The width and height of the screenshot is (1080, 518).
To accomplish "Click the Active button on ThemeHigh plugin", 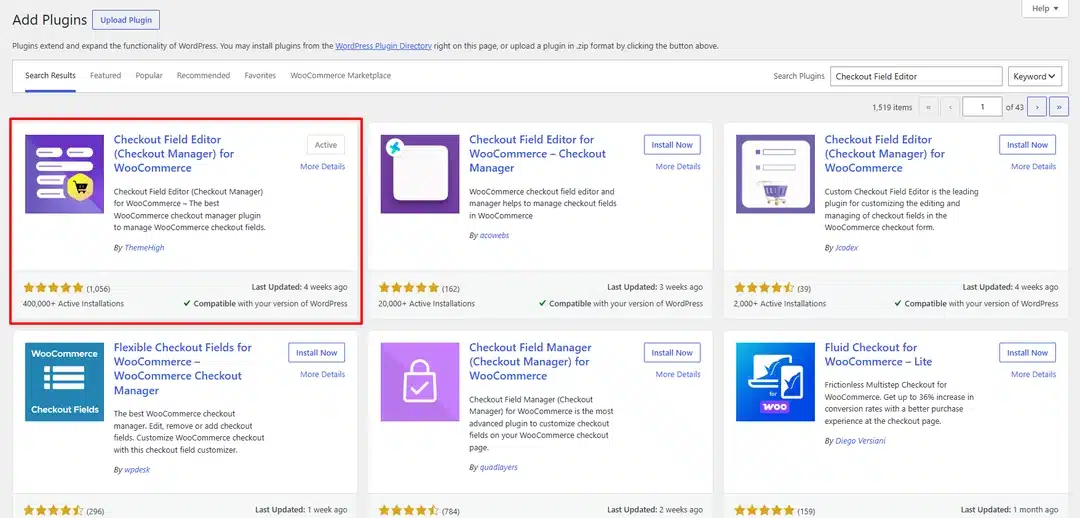I will coord(326,145).
